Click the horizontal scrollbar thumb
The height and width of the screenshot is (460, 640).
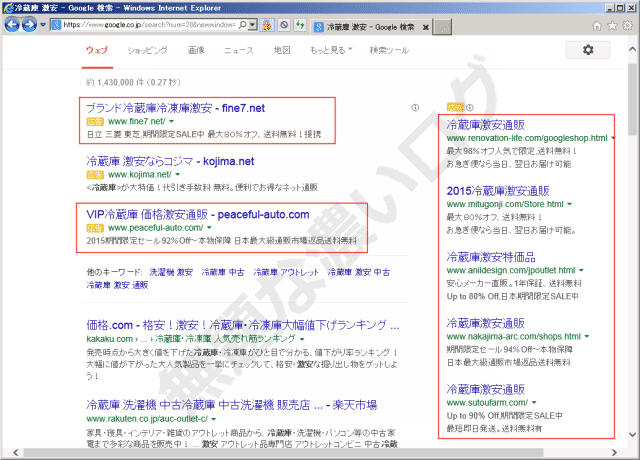[283, 452]
